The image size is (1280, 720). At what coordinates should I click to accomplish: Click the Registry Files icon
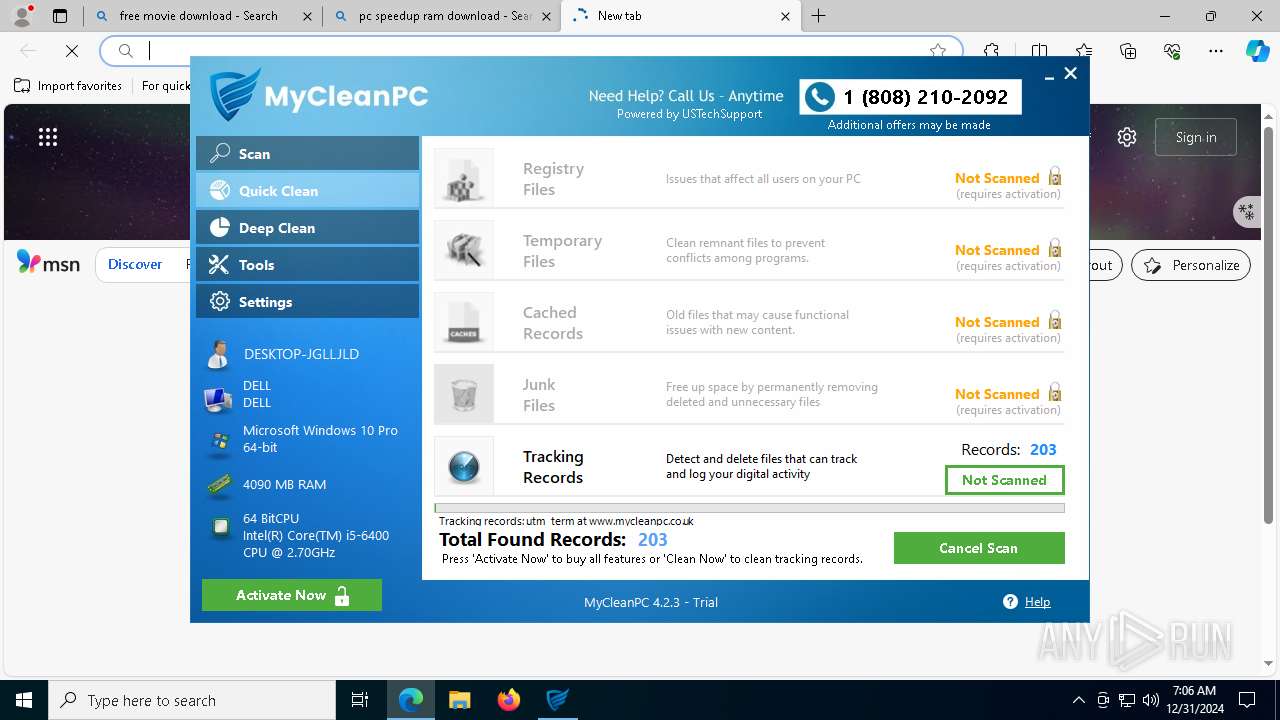coord(464,179)
